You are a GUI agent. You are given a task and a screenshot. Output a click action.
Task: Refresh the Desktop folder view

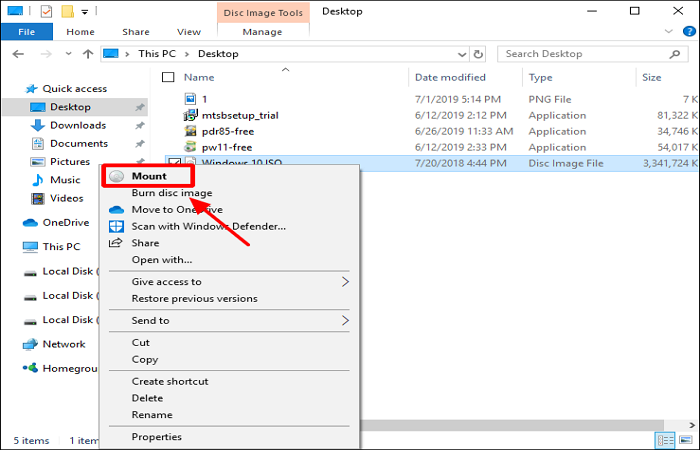click(478, 54)
